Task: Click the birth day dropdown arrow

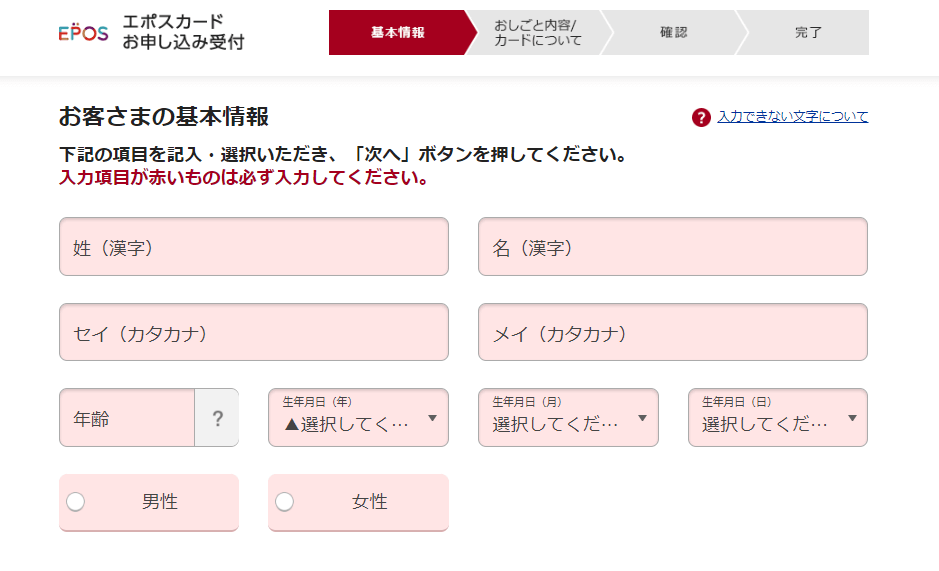Action: [853, 418]
